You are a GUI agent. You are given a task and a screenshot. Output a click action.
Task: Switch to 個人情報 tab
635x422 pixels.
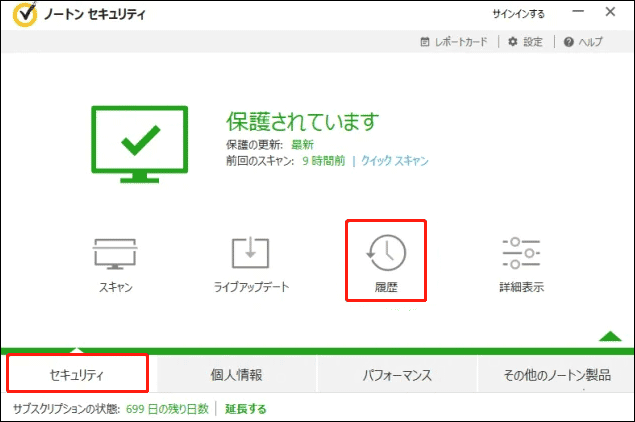pyautogui.click(x=237, y=375)
